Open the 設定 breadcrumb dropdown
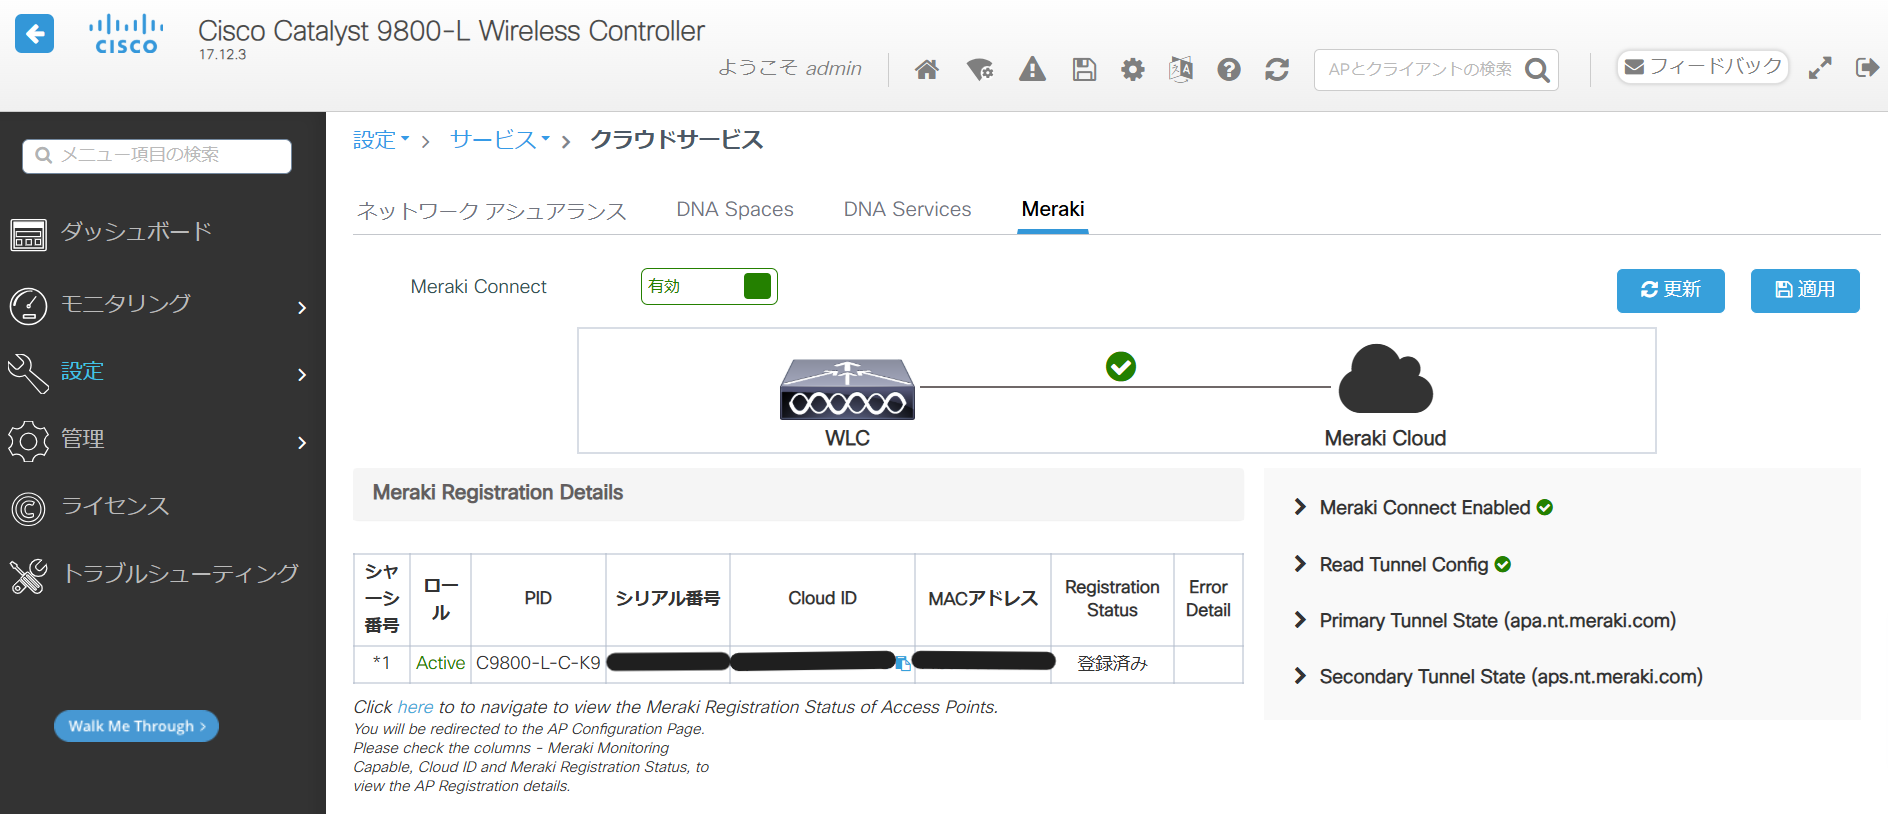Image resolution: width=1888 pixels, height=814 pixels. point(381,140)
